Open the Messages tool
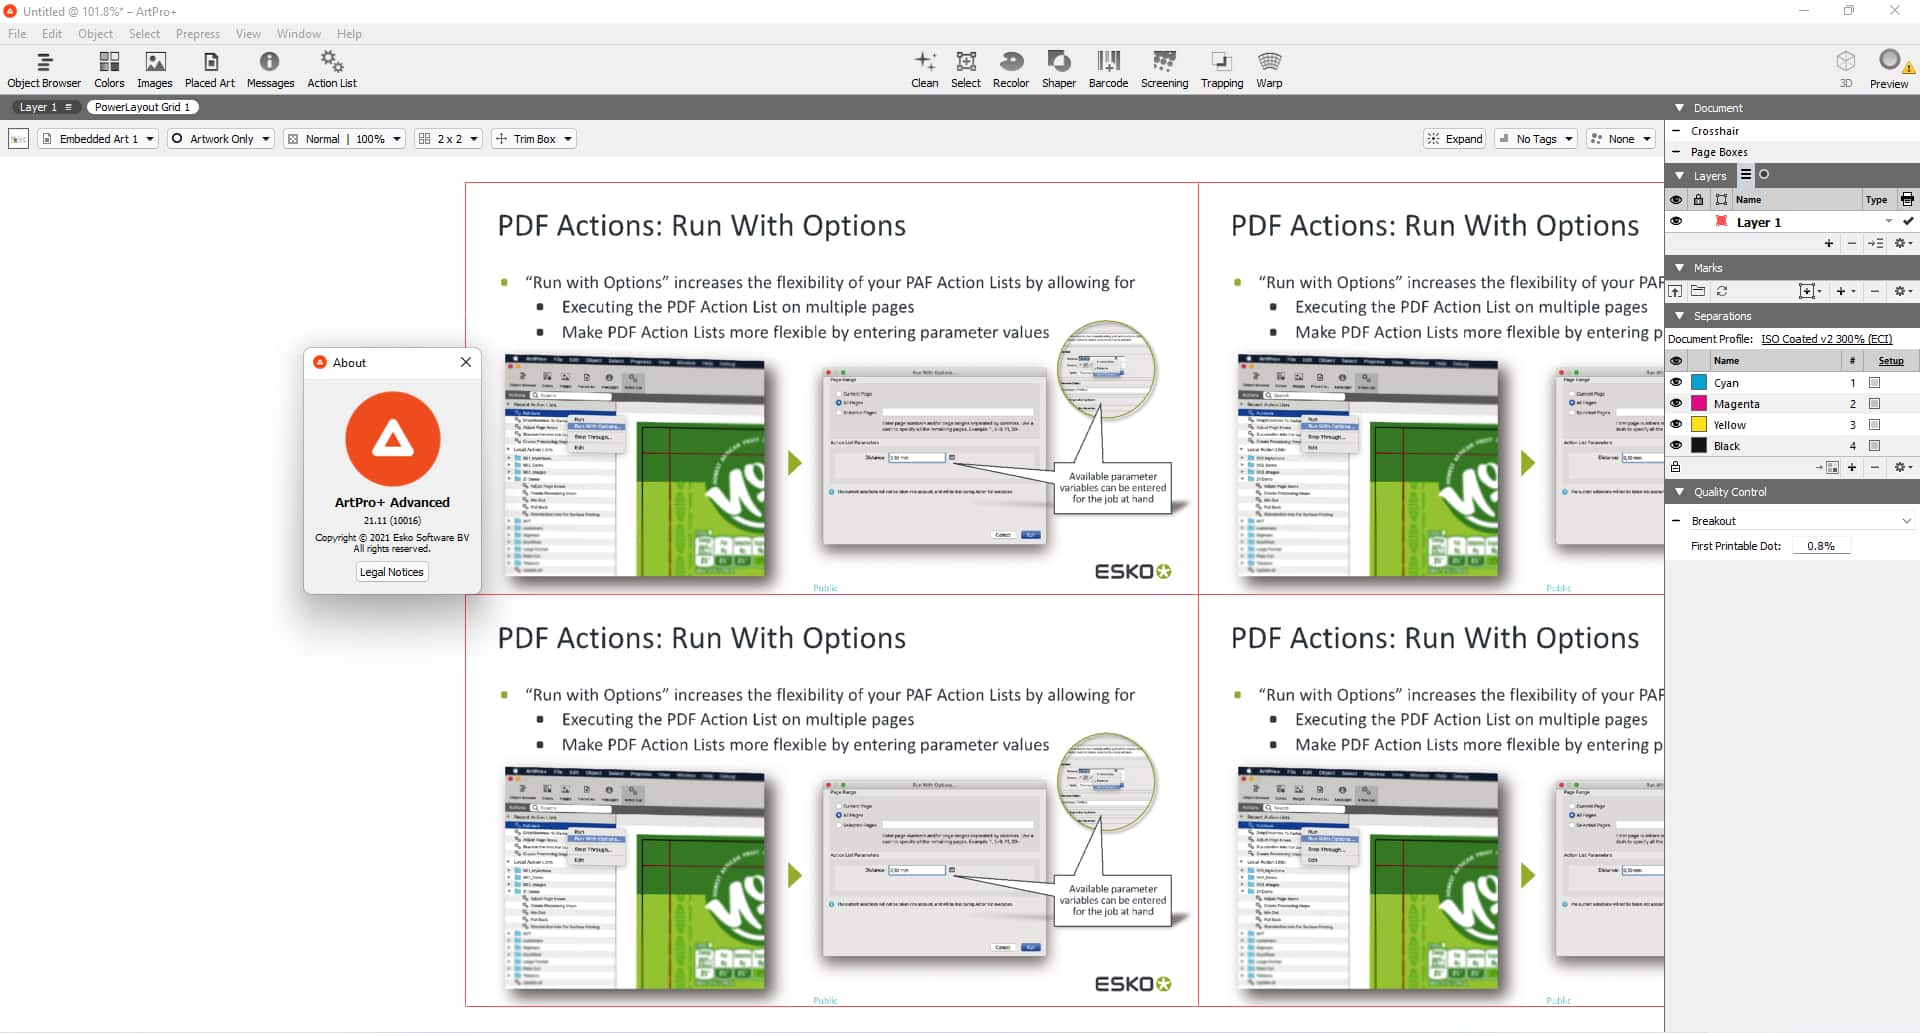The image size is (1920, 1033). tap(270, 70)
